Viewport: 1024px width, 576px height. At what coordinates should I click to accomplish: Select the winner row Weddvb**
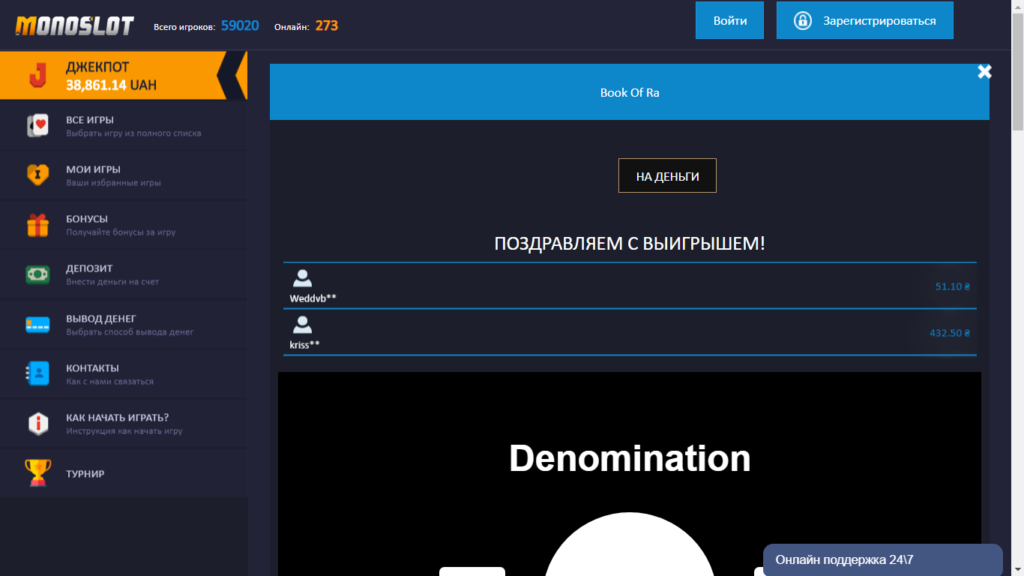(629, 286)
